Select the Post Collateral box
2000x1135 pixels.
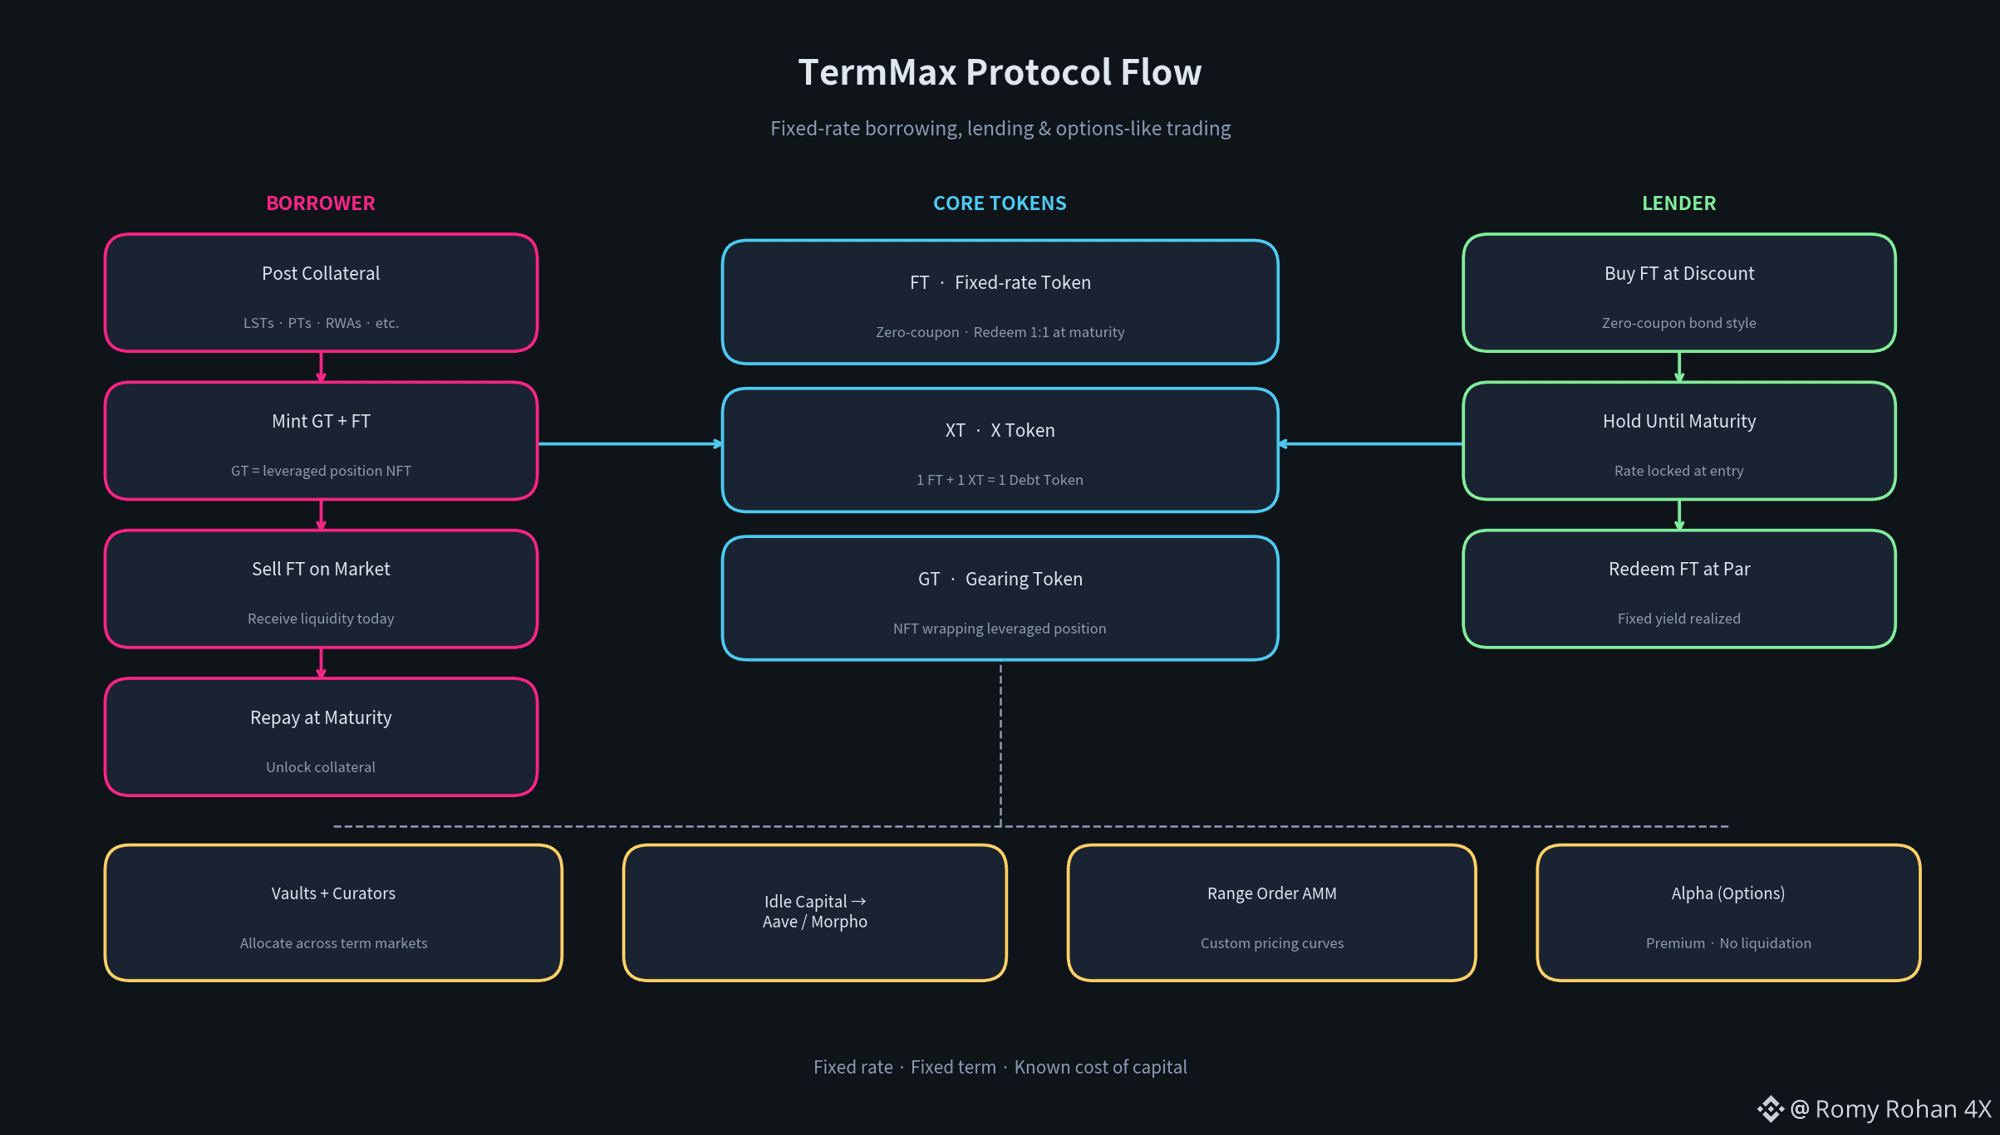coord(321,293)
